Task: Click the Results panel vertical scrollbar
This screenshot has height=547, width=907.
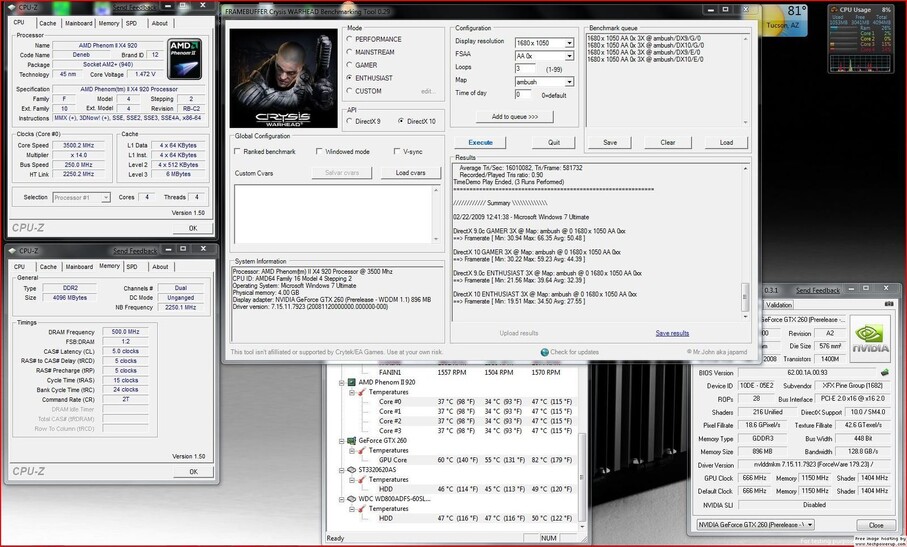Action: coord(745,242)
